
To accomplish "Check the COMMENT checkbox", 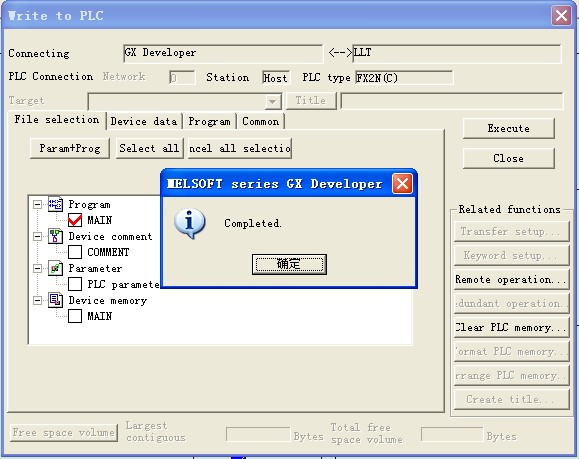I will pos(75,252).
